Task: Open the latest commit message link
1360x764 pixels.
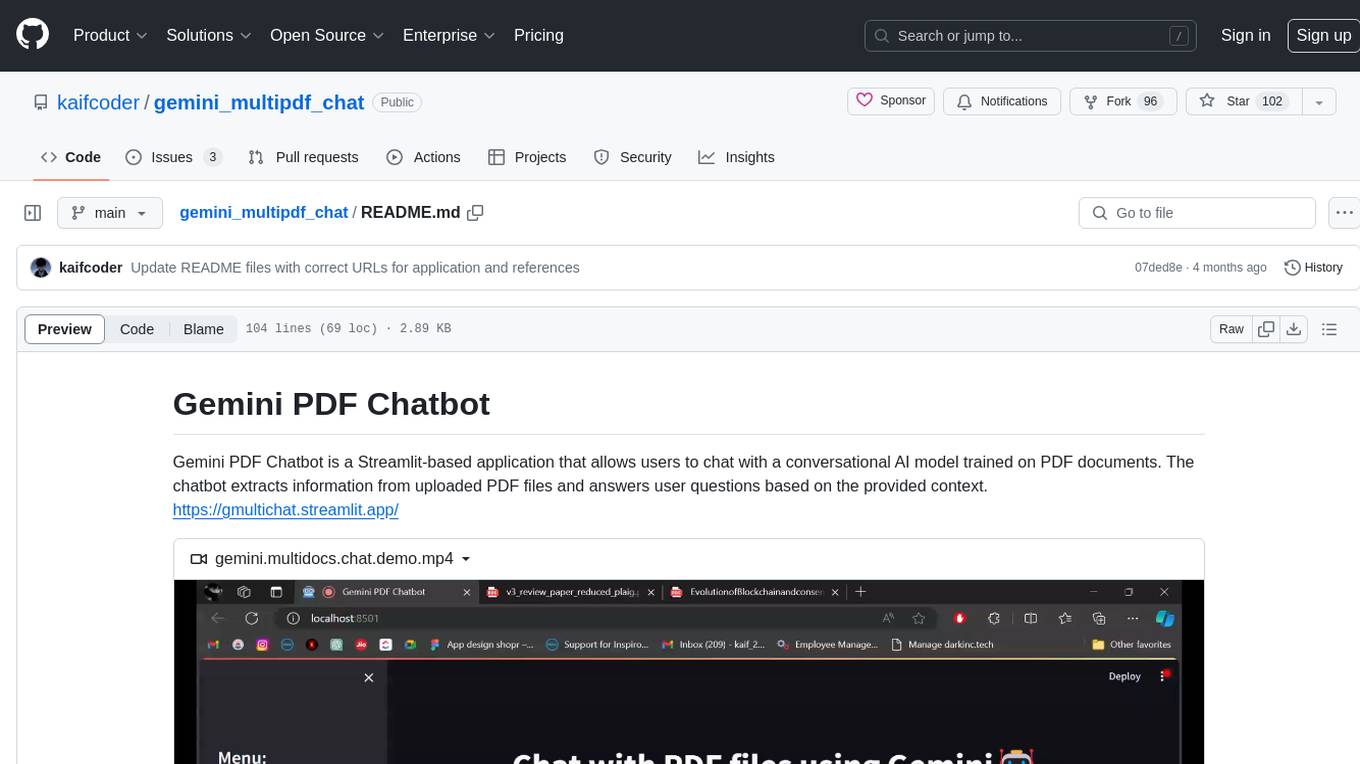Action: 355,268
